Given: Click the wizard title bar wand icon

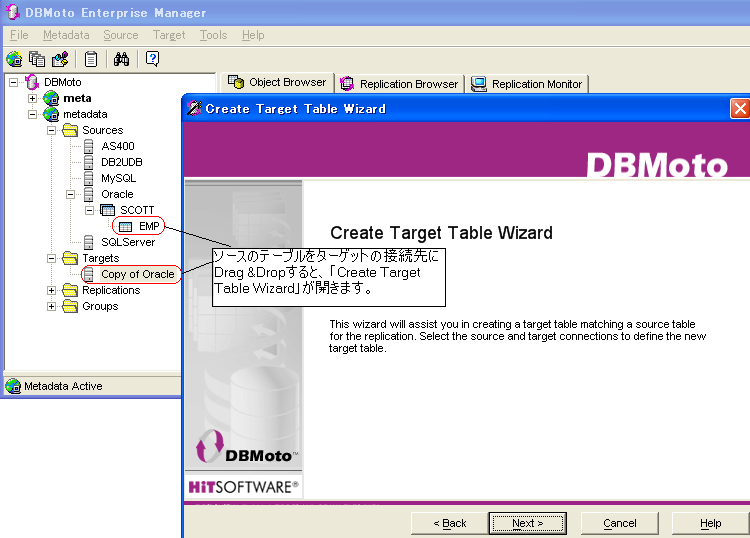Looking at the screenshot, I should pyautogui.click(x=194, y=109).
